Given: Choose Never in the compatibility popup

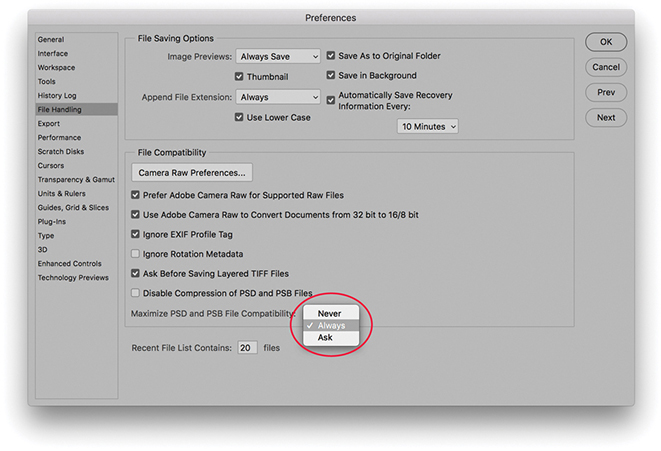Looking at the screenshot, I should click(331, 313).
